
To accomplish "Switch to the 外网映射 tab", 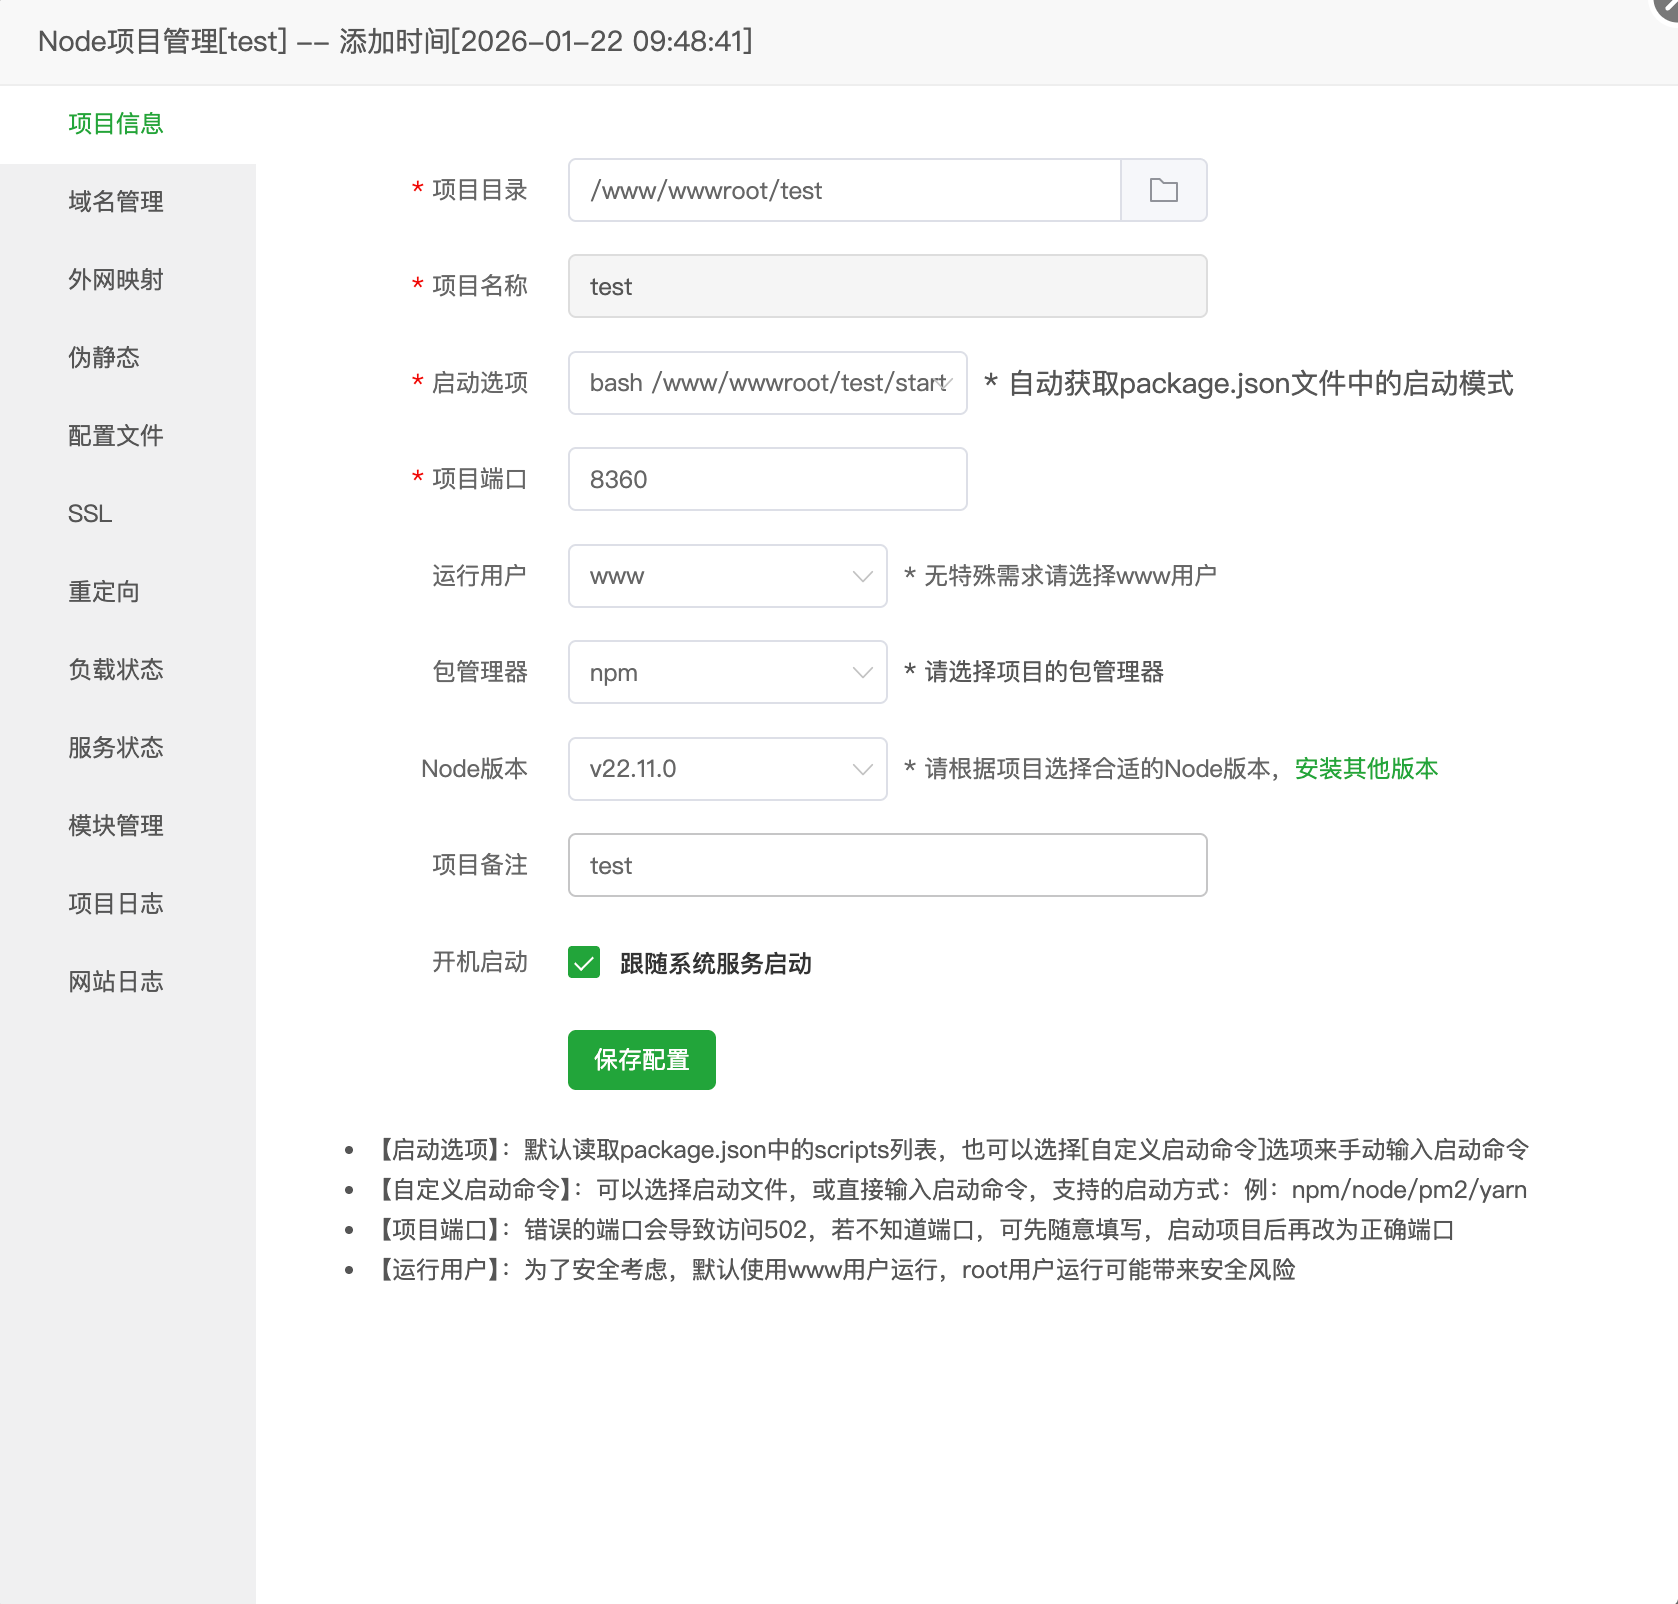I will [x=128, y=280].
